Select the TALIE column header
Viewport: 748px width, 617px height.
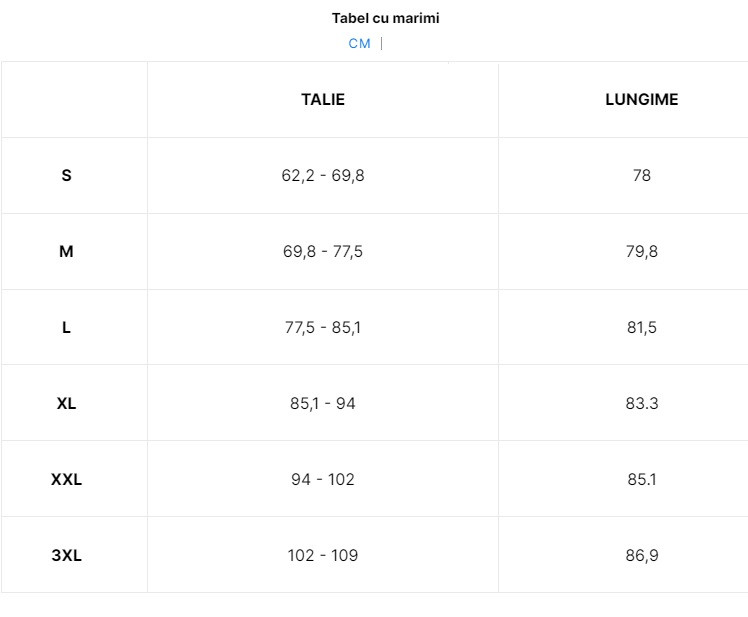(323, 99)
